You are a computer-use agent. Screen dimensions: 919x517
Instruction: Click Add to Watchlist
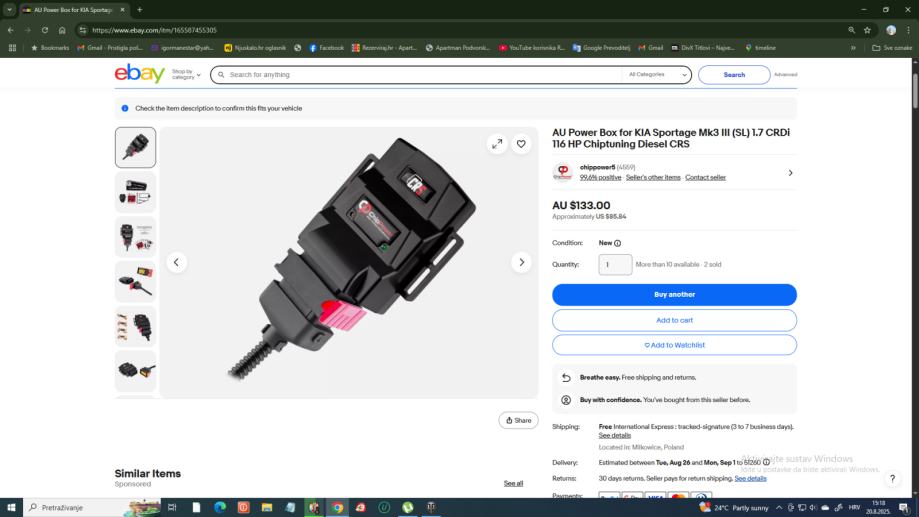tap(674, 345)
